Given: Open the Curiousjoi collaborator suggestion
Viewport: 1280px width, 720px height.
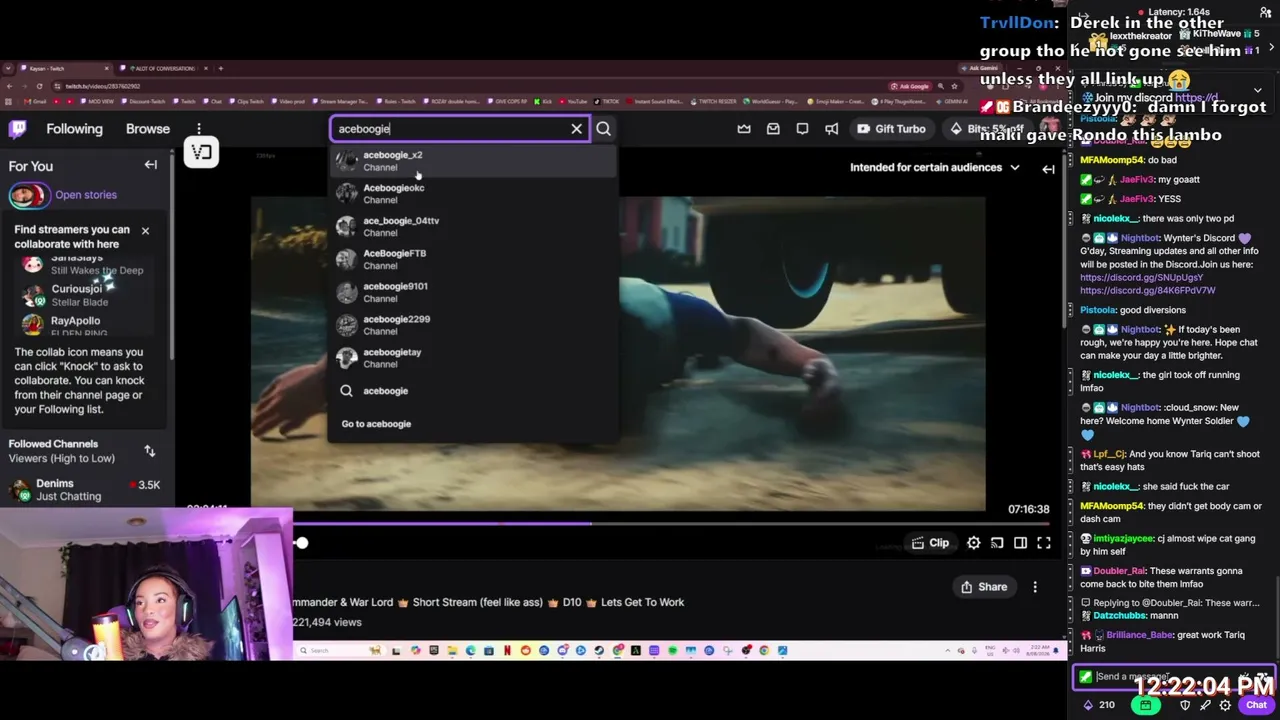Looking at the screenshot, I should 76,295.
